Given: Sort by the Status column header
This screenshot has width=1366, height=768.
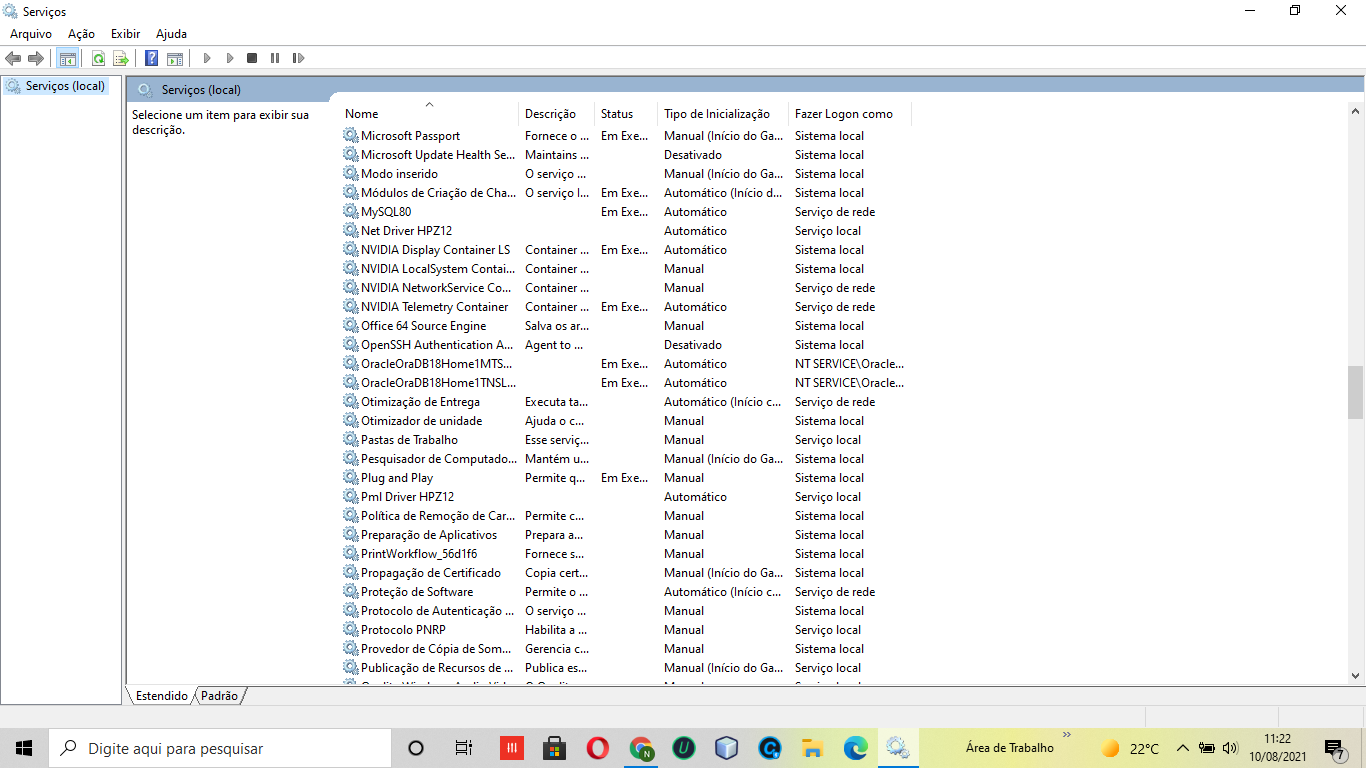Looking at the screenshot, I should click(626, 114).
